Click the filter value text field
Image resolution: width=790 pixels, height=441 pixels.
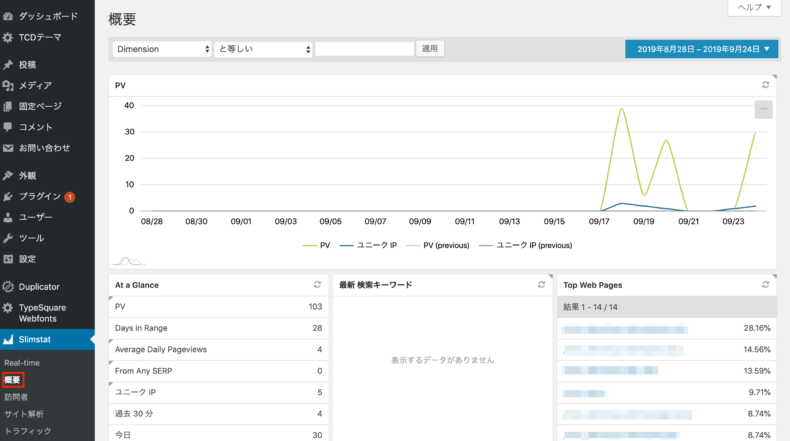pyautogui.click(x=364, y=49)
